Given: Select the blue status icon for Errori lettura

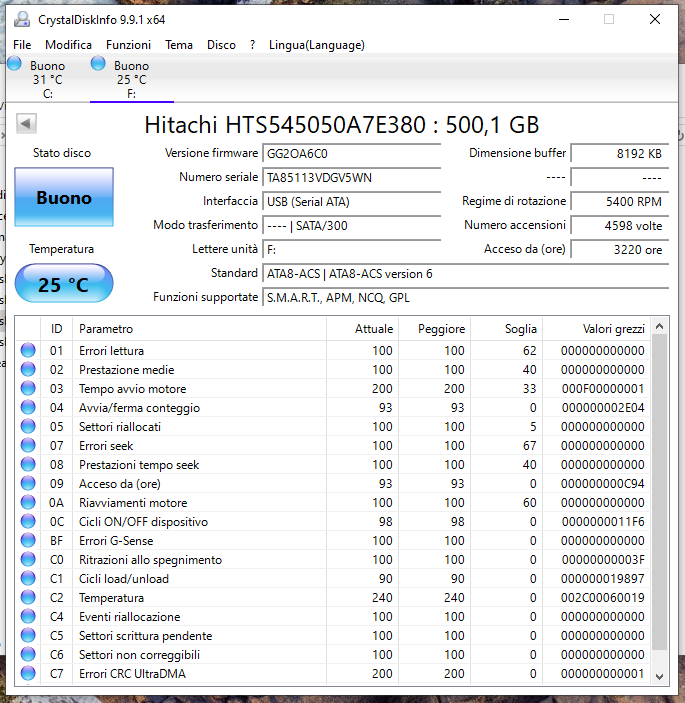Looking at the screenshot, I should (28, 350).
